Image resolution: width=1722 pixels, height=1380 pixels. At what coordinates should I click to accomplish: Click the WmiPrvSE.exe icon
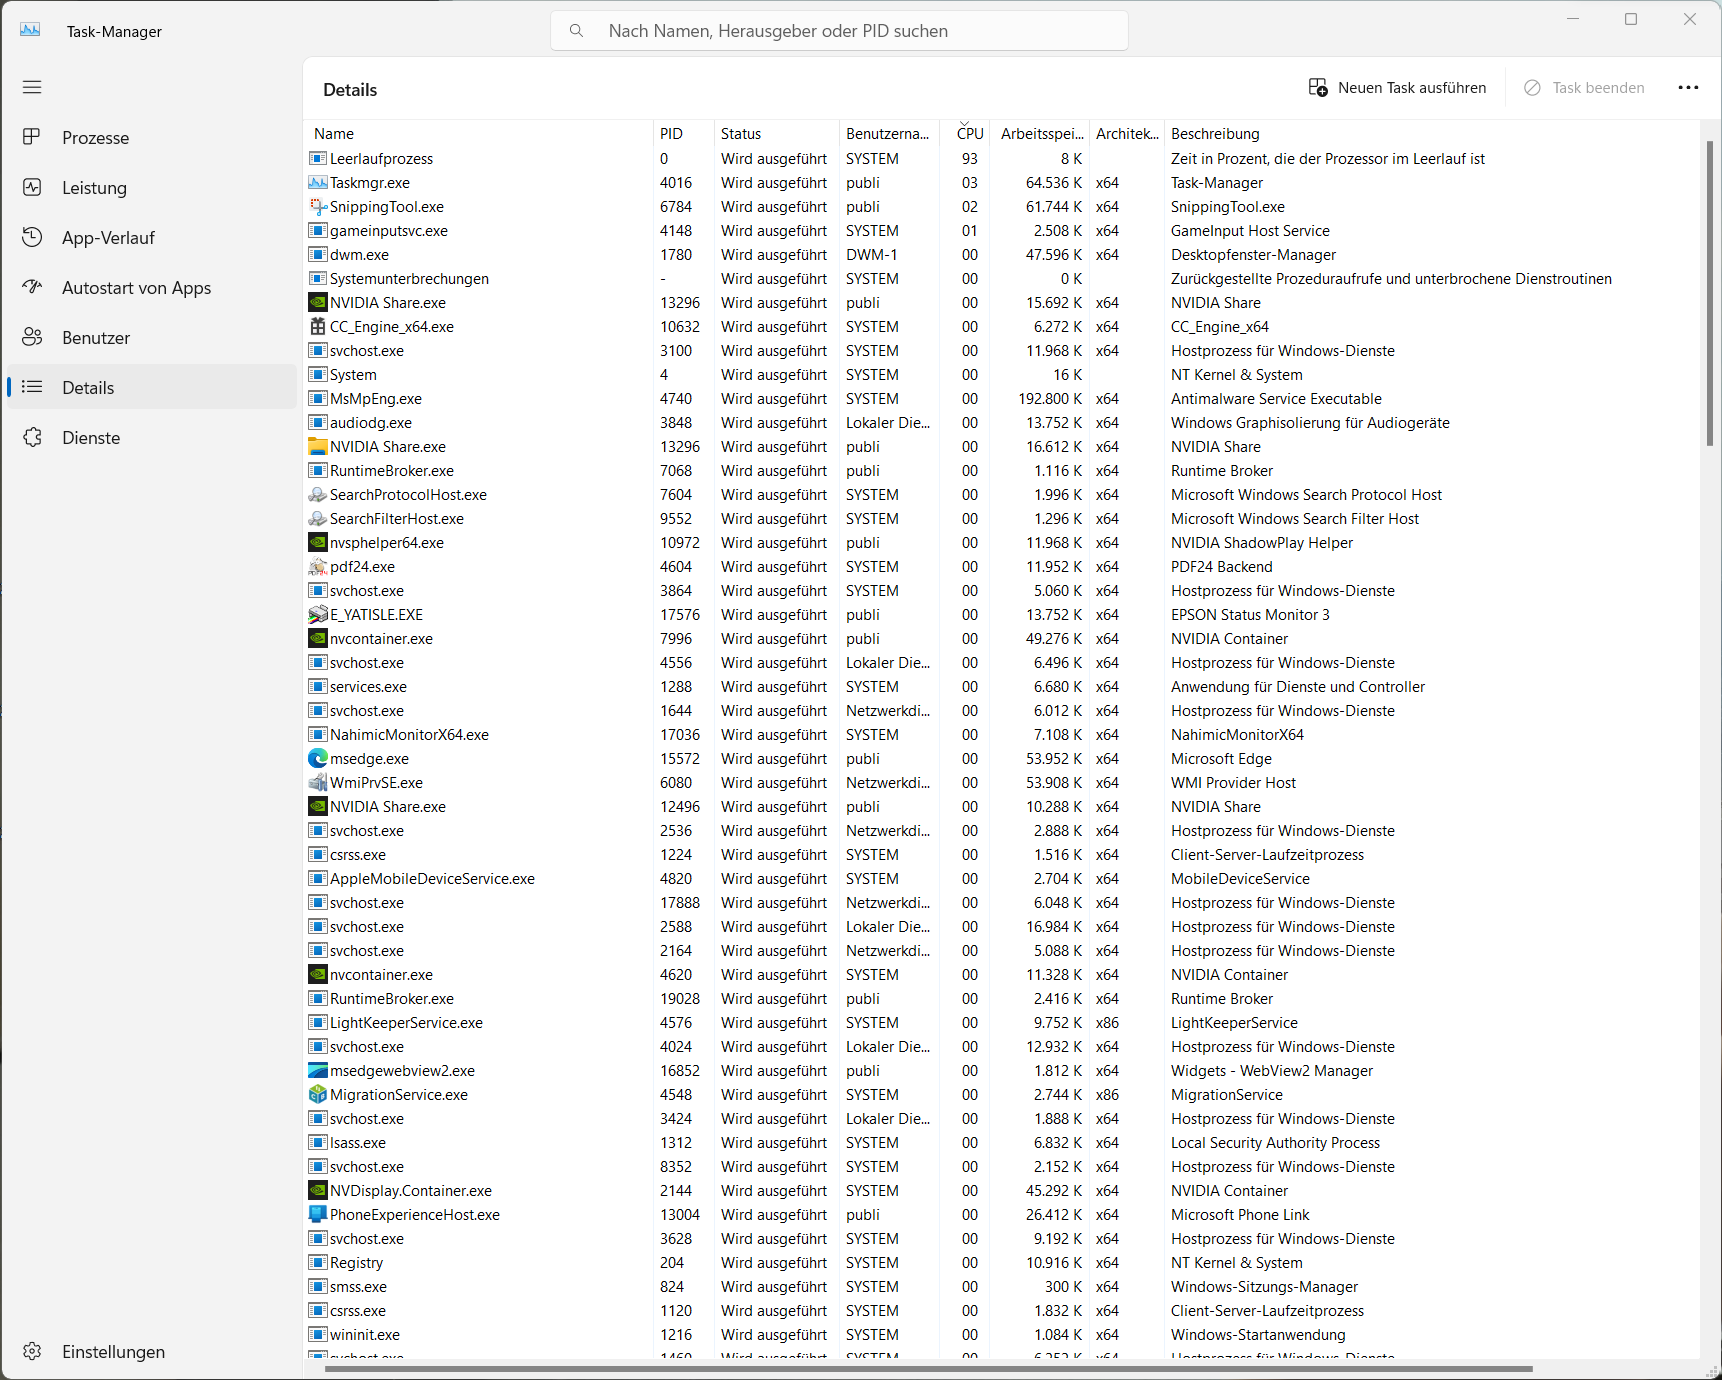(318, 783)
